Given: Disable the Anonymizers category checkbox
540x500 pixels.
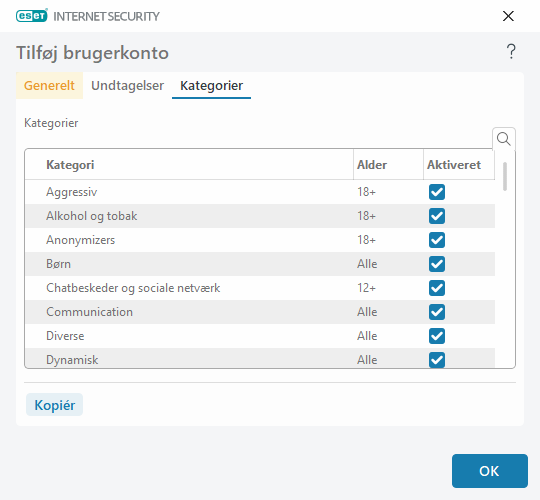Looking at the screenshot, I should [437, 240].
